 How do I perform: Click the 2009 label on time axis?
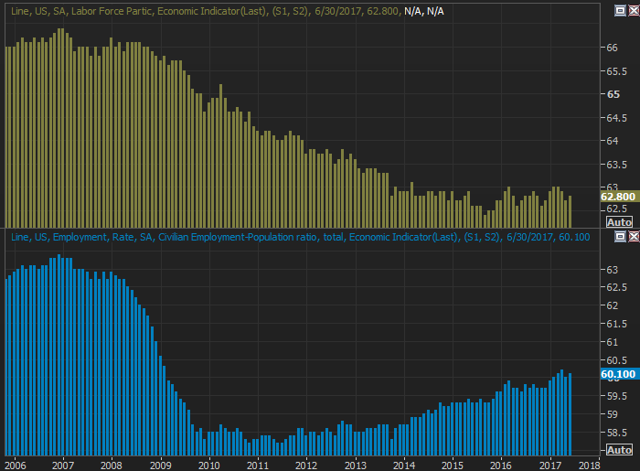[160, 465]
